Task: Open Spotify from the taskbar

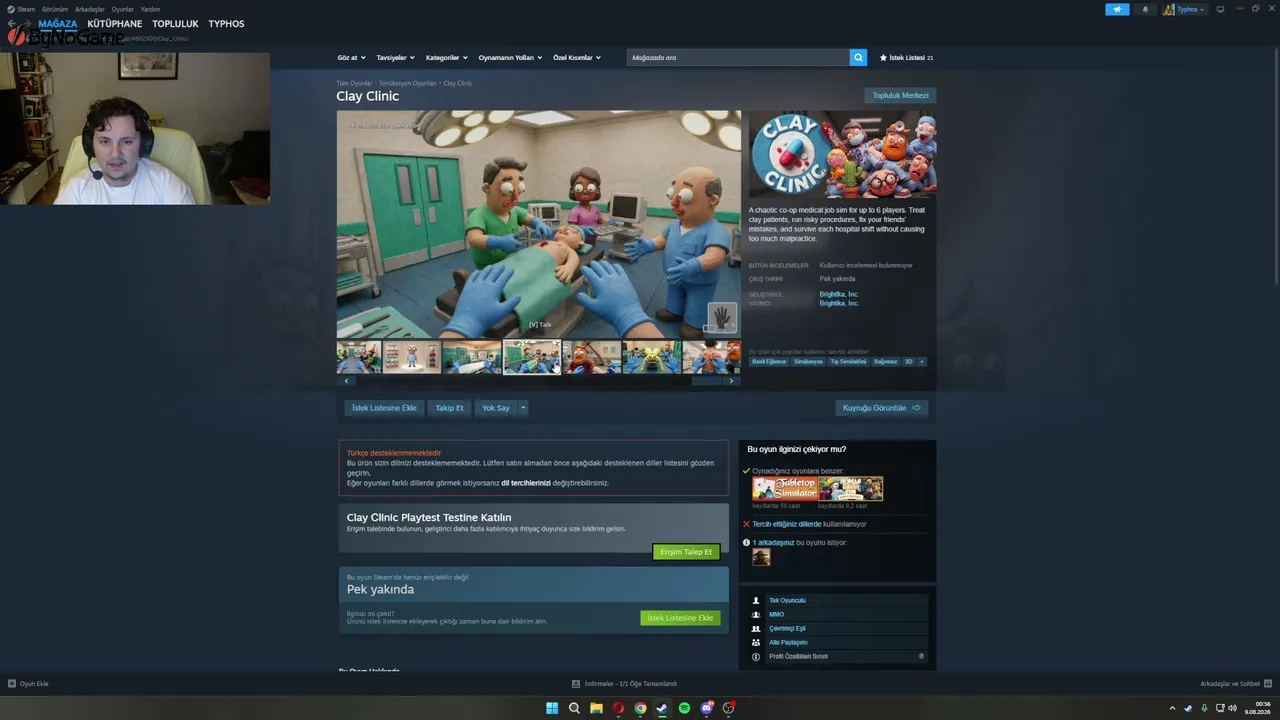Action: (684, 708)
